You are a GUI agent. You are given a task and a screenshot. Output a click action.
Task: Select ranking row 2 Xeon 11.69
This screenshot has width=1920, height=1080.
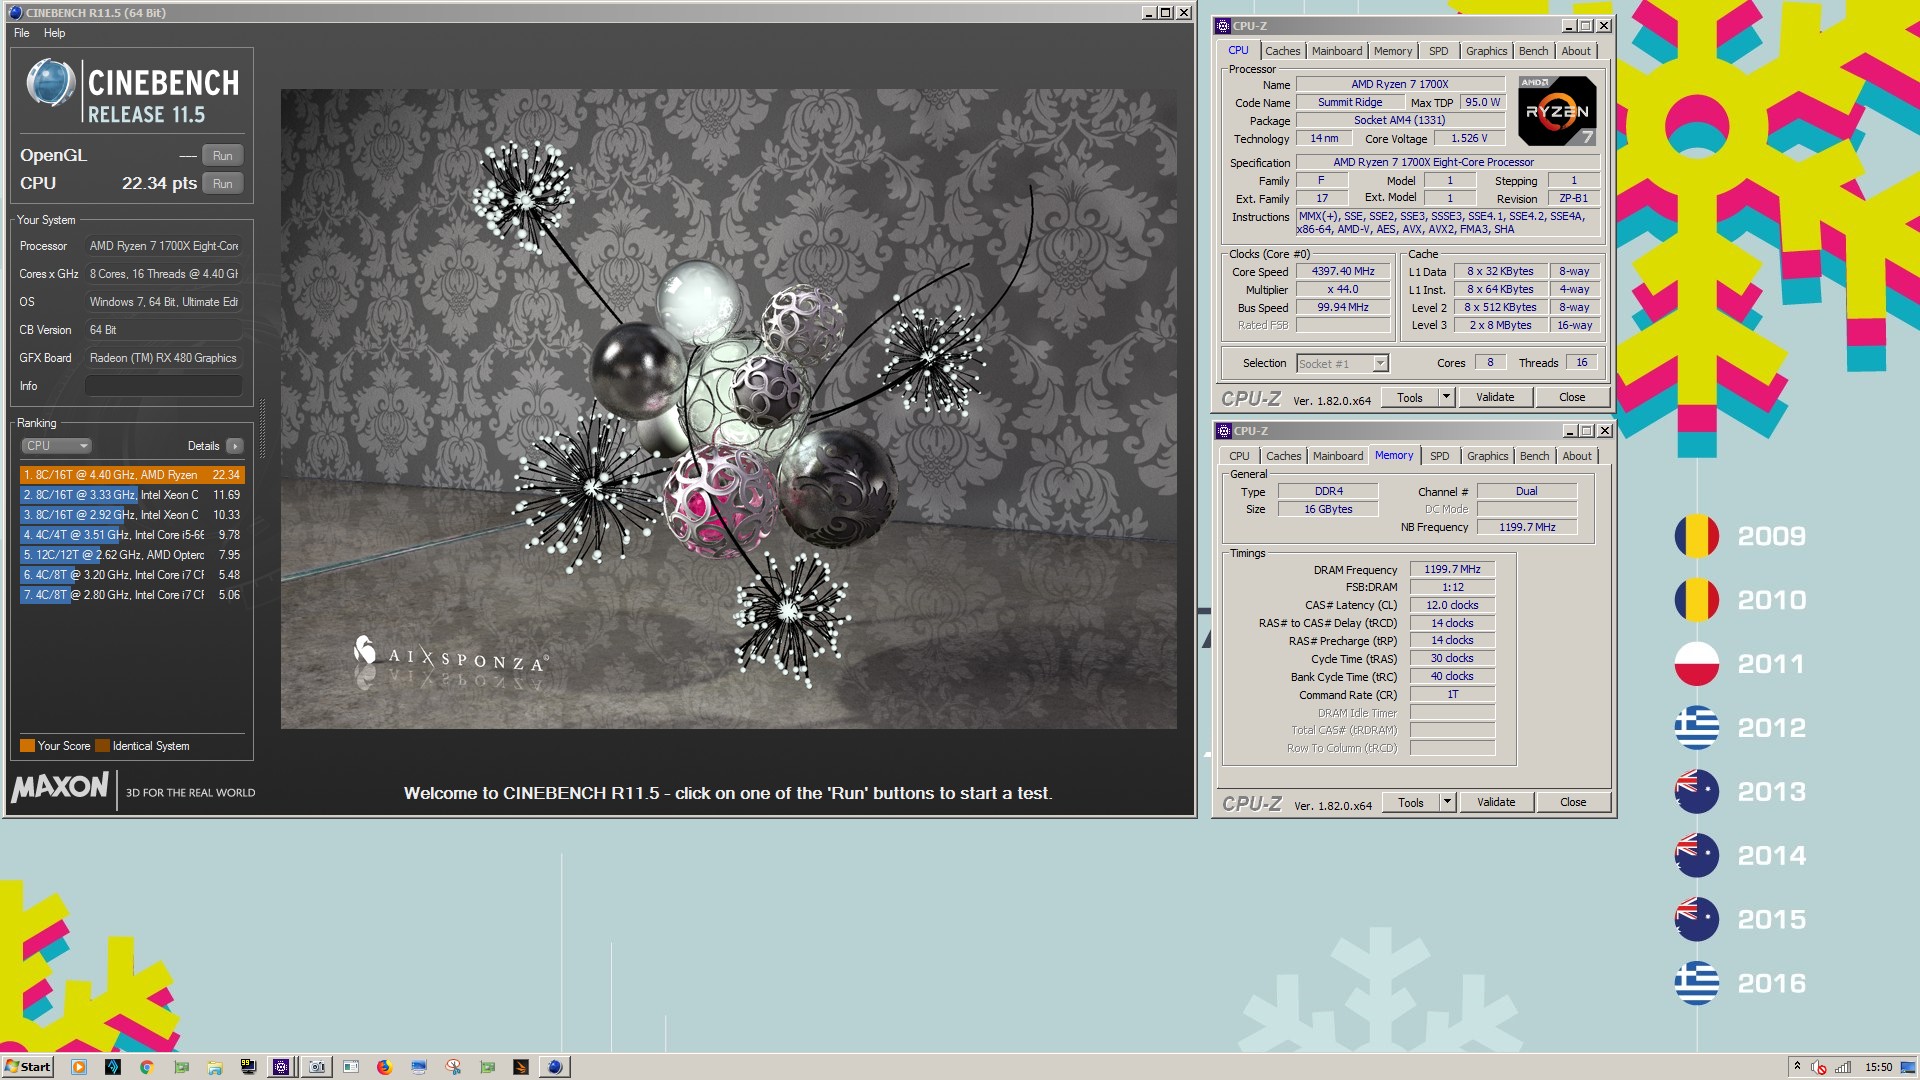[x=131, y=495]
